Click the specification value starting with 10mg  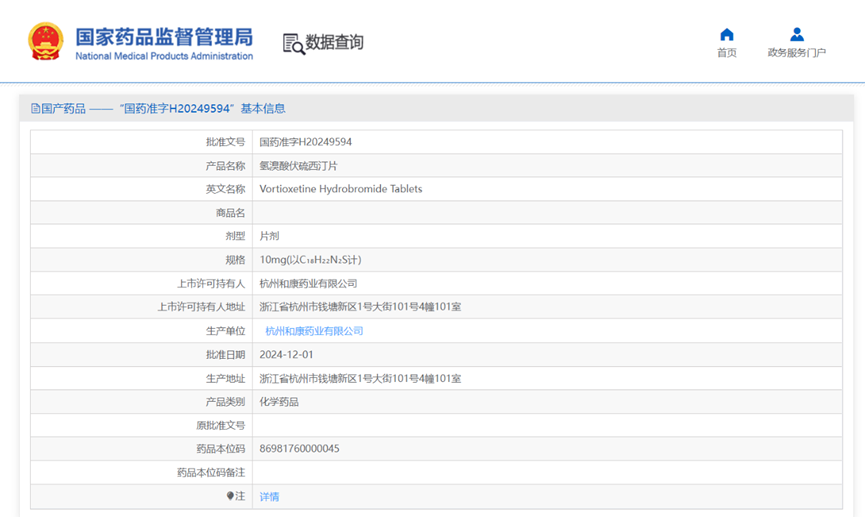(310, 260)
